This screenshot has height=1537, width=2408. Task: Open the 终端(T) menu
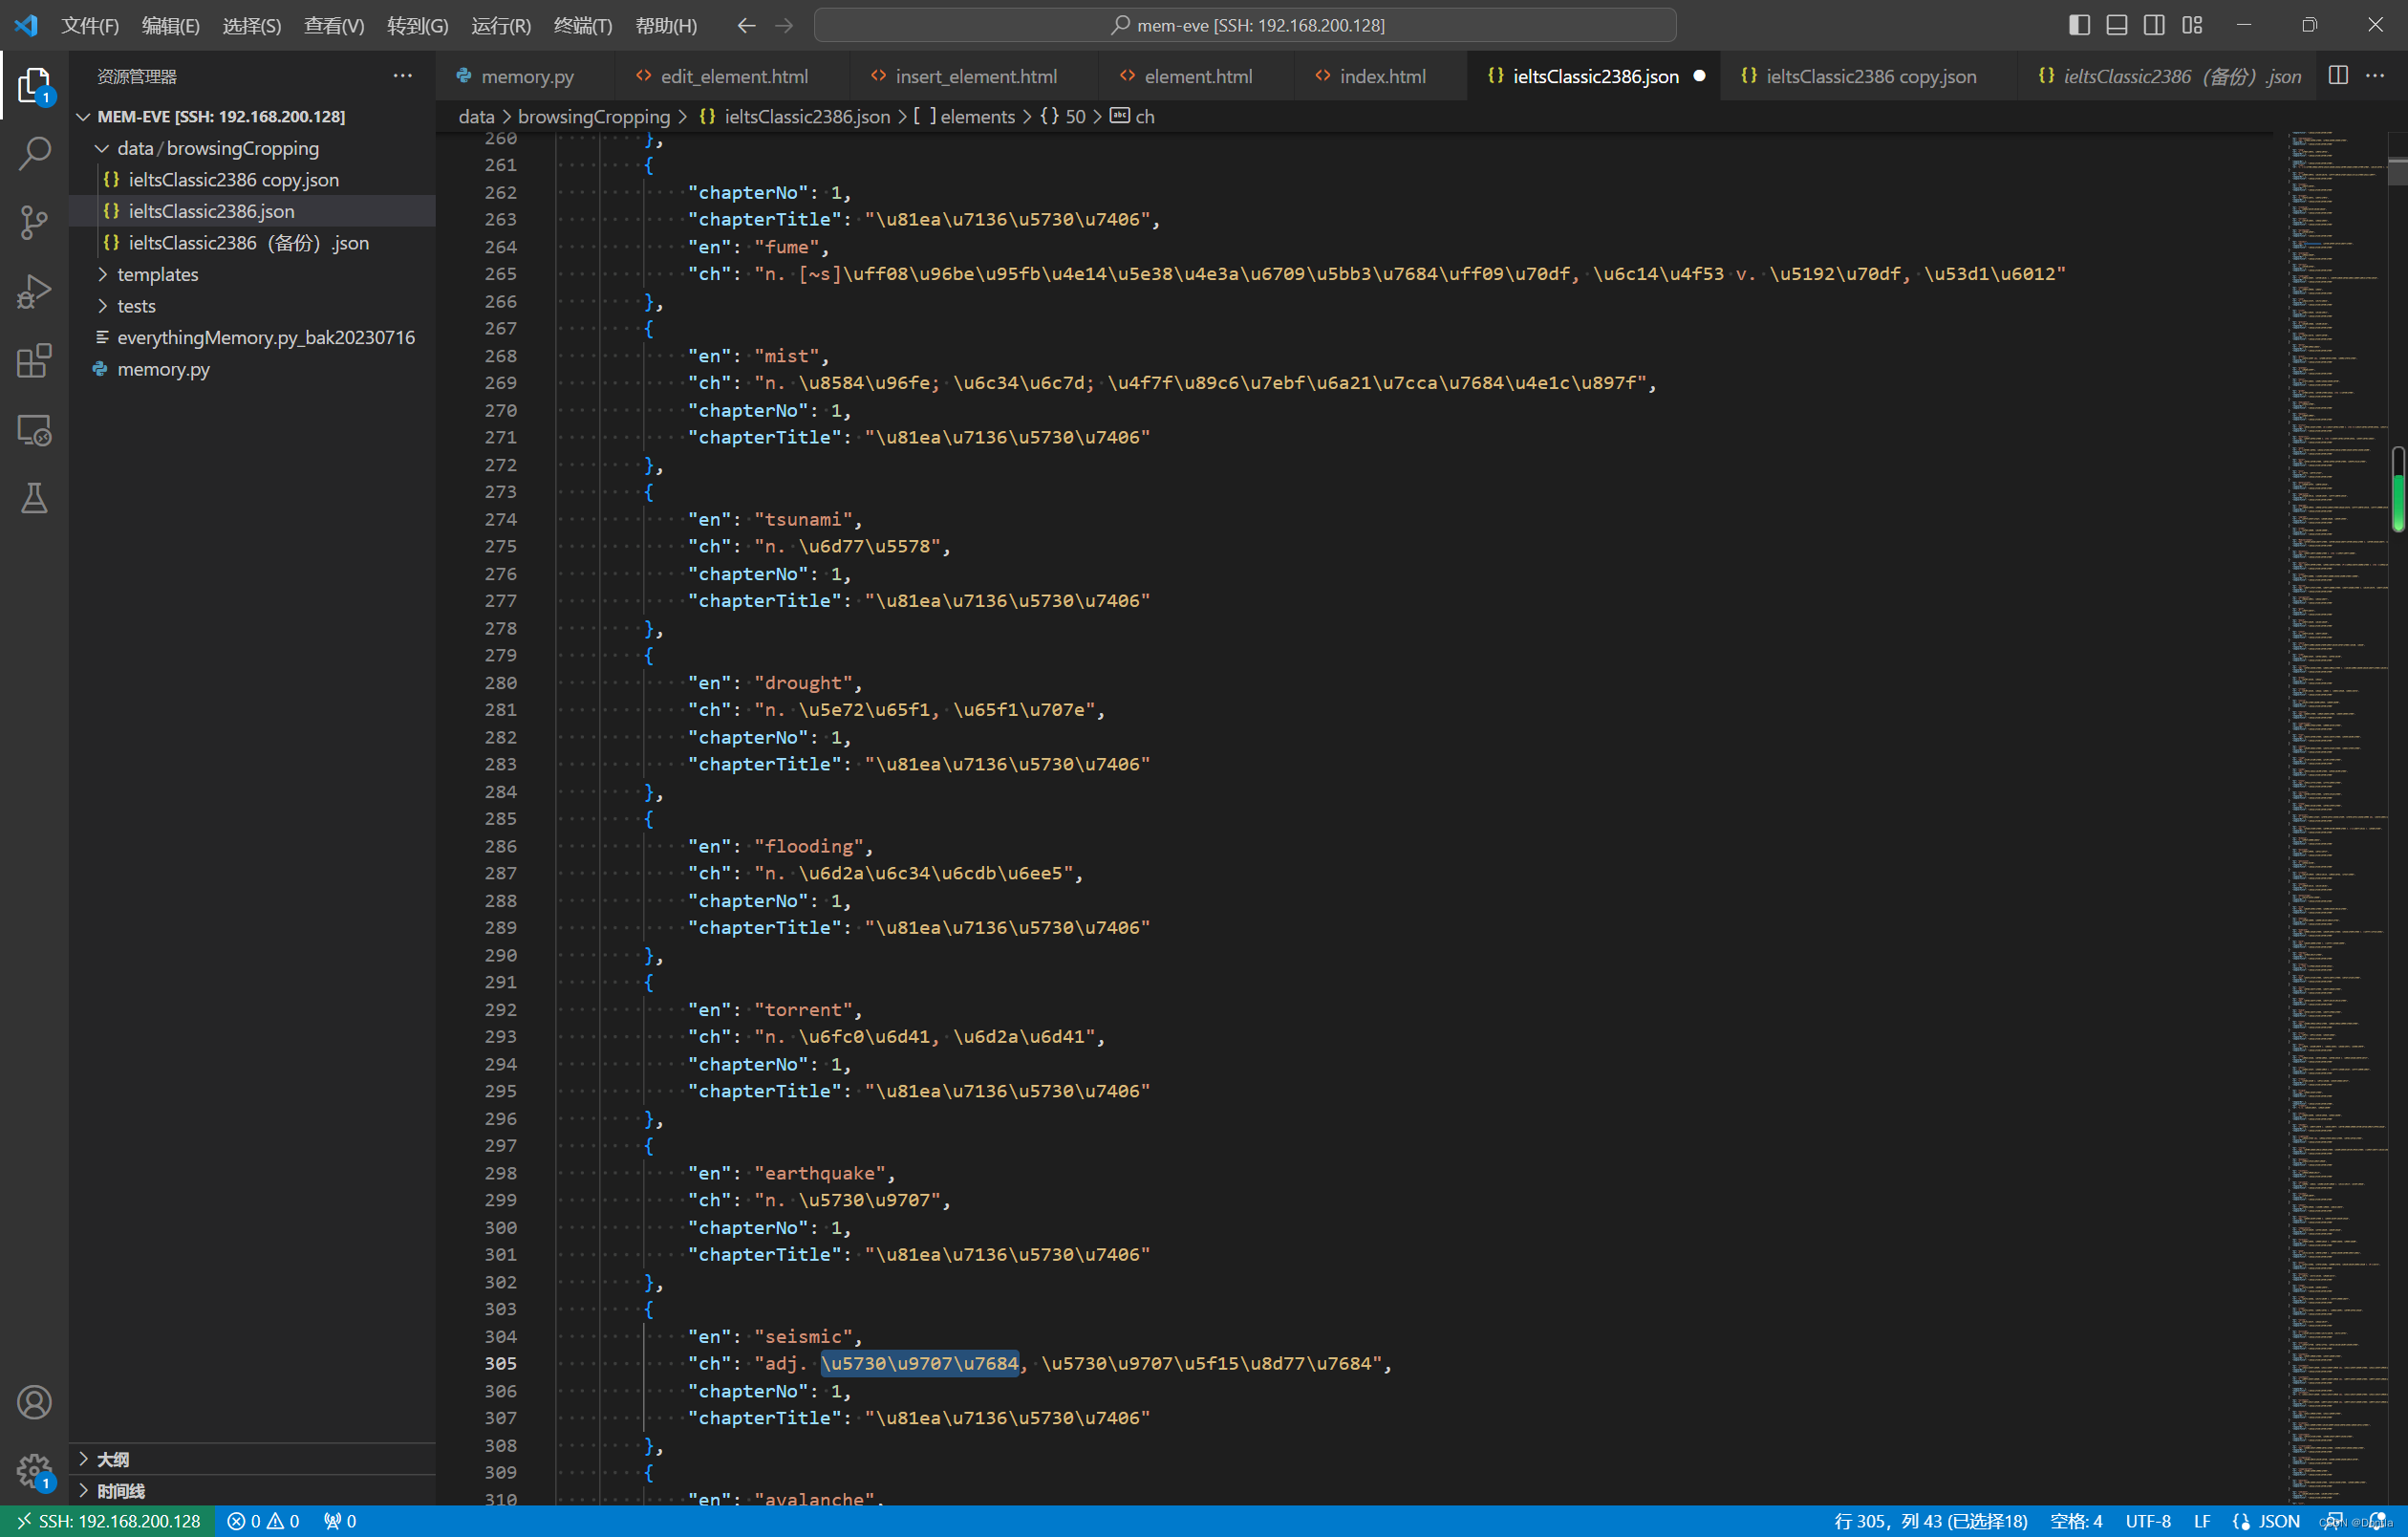583,25
